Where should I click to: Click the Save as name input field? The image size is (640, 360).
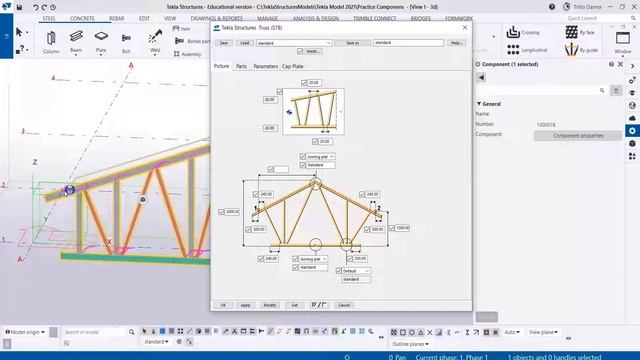coord(408,43)
